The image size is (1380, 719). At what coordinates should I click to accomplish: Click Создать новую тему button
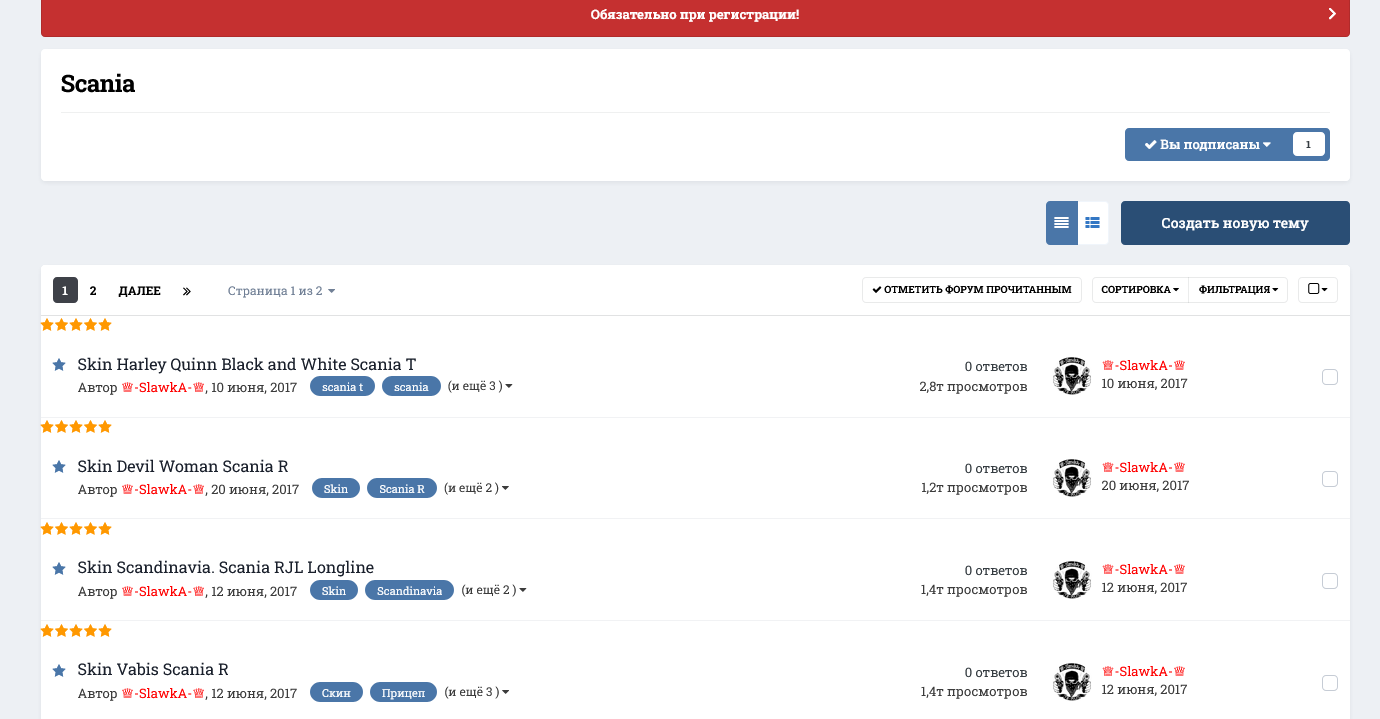pos(1235,223)
